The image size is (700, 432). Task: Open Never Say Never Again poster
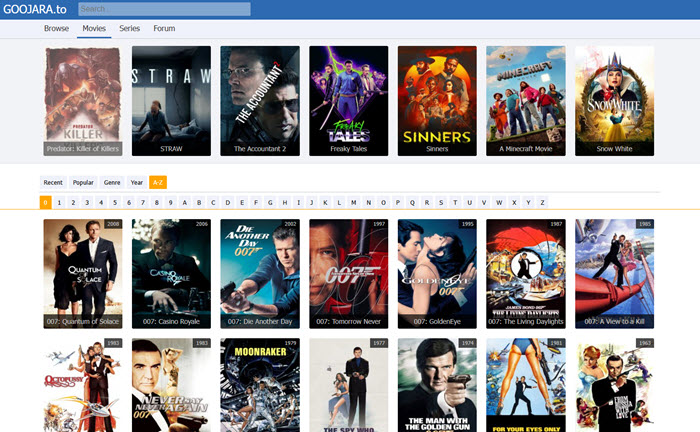[x=171, y=385]
